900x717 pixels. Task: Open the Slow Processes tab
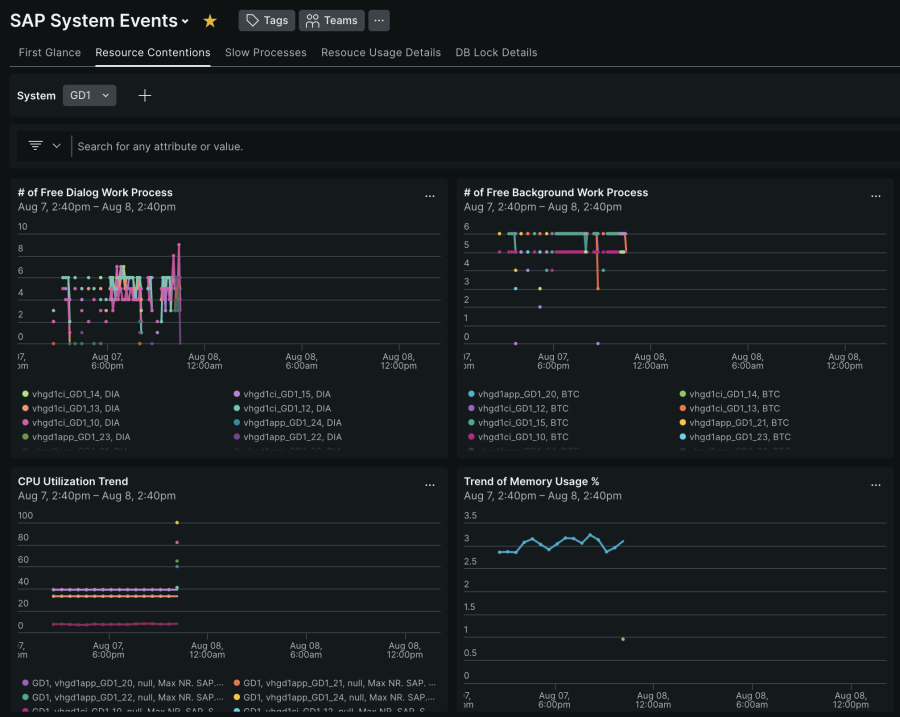tap(266, 52)
